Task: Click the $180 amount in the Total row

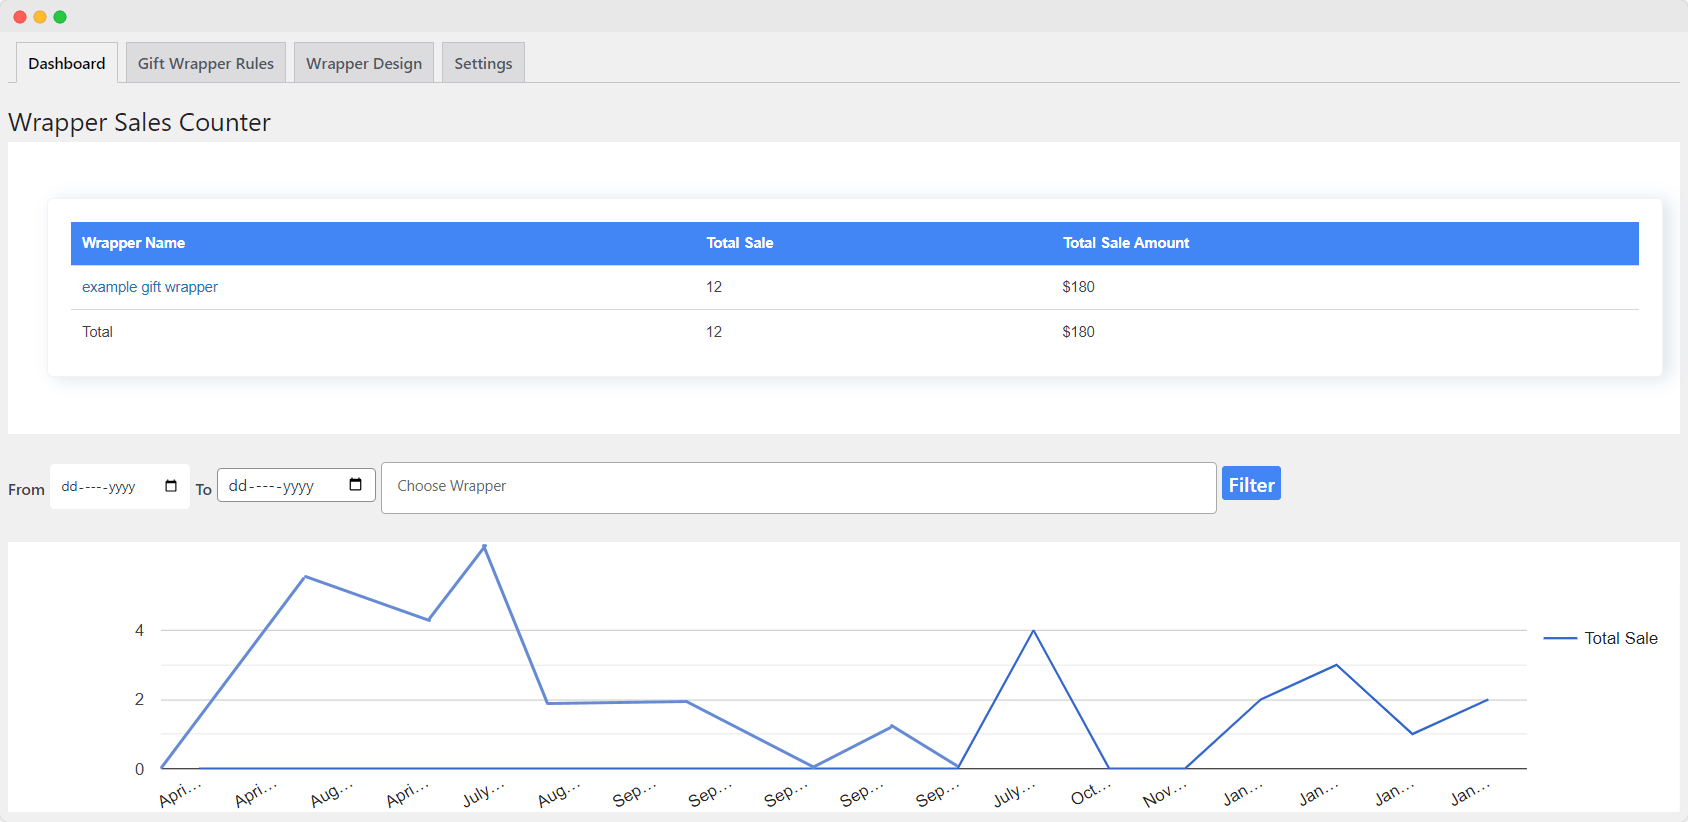Action: pyautogui.click(x=1078, y=332)
